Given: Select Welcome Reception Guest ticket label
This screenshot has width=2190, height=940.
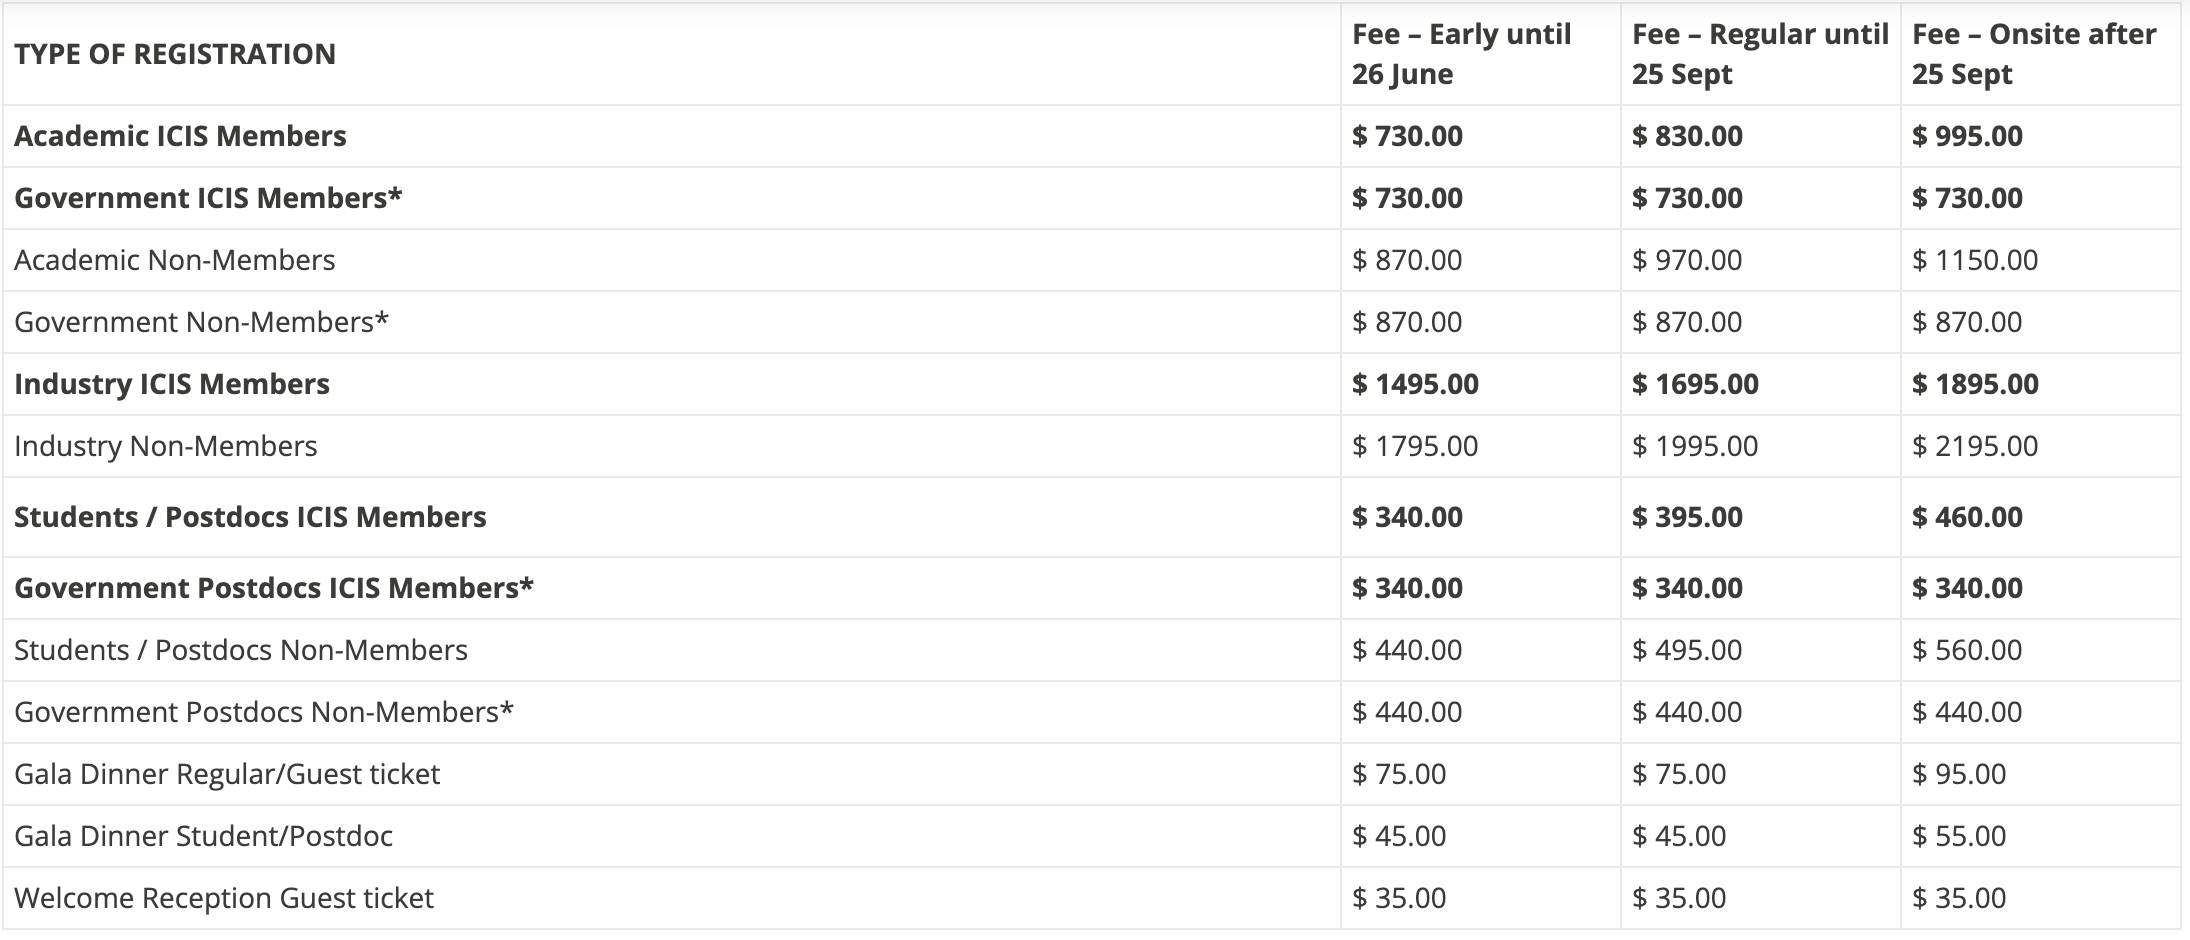Looking at the screenshot, I should click(224, 898).
